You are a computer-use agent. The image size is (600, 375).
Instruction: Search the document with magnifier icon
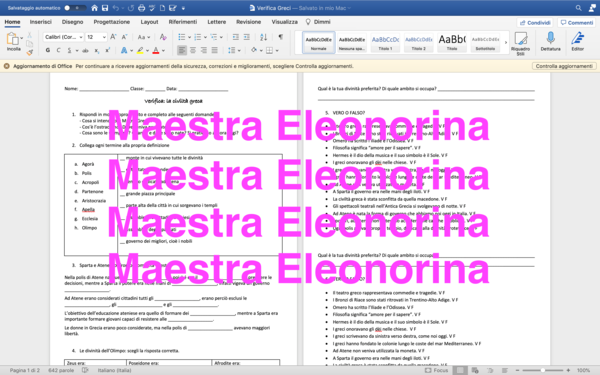tap(579, 8)
